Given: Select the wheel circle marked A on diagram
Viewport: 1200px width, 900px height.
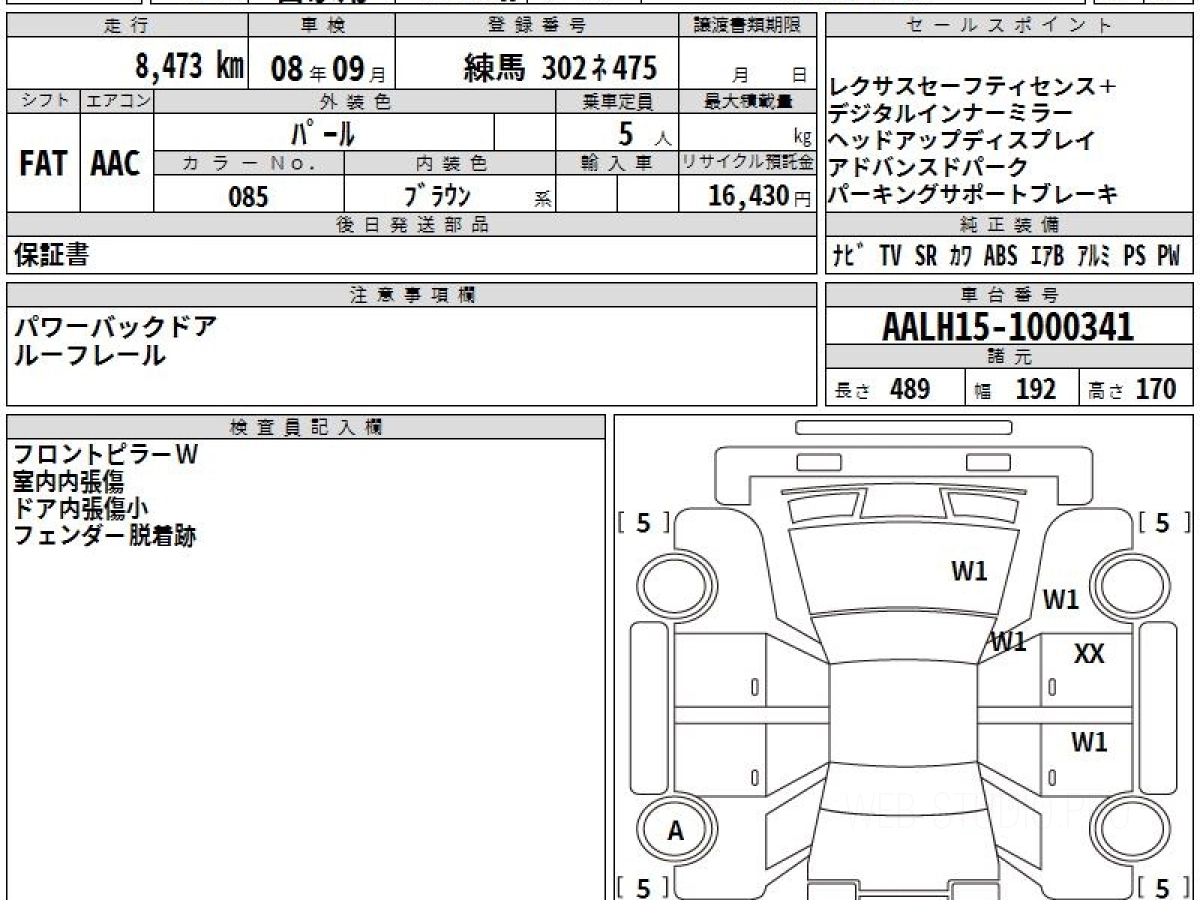Looking at the screenshot, I should (675, 830).
